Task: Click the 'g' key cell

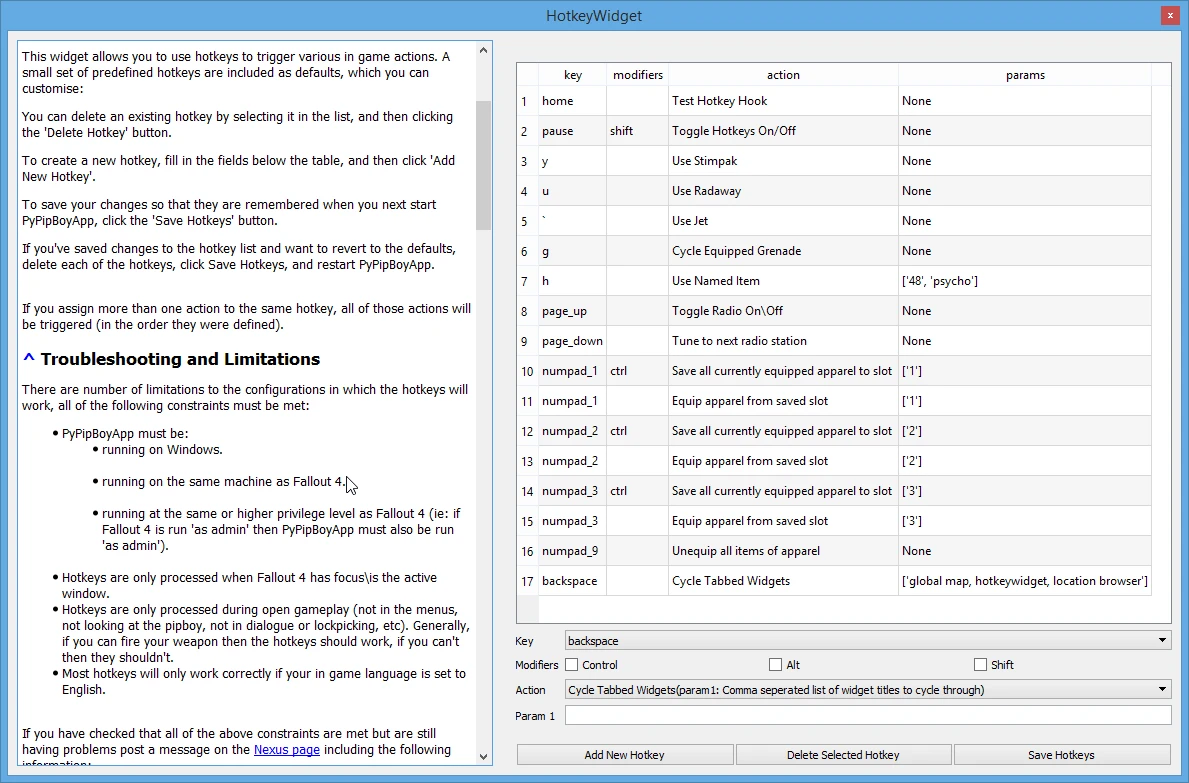Action: (x=573, y=251)
